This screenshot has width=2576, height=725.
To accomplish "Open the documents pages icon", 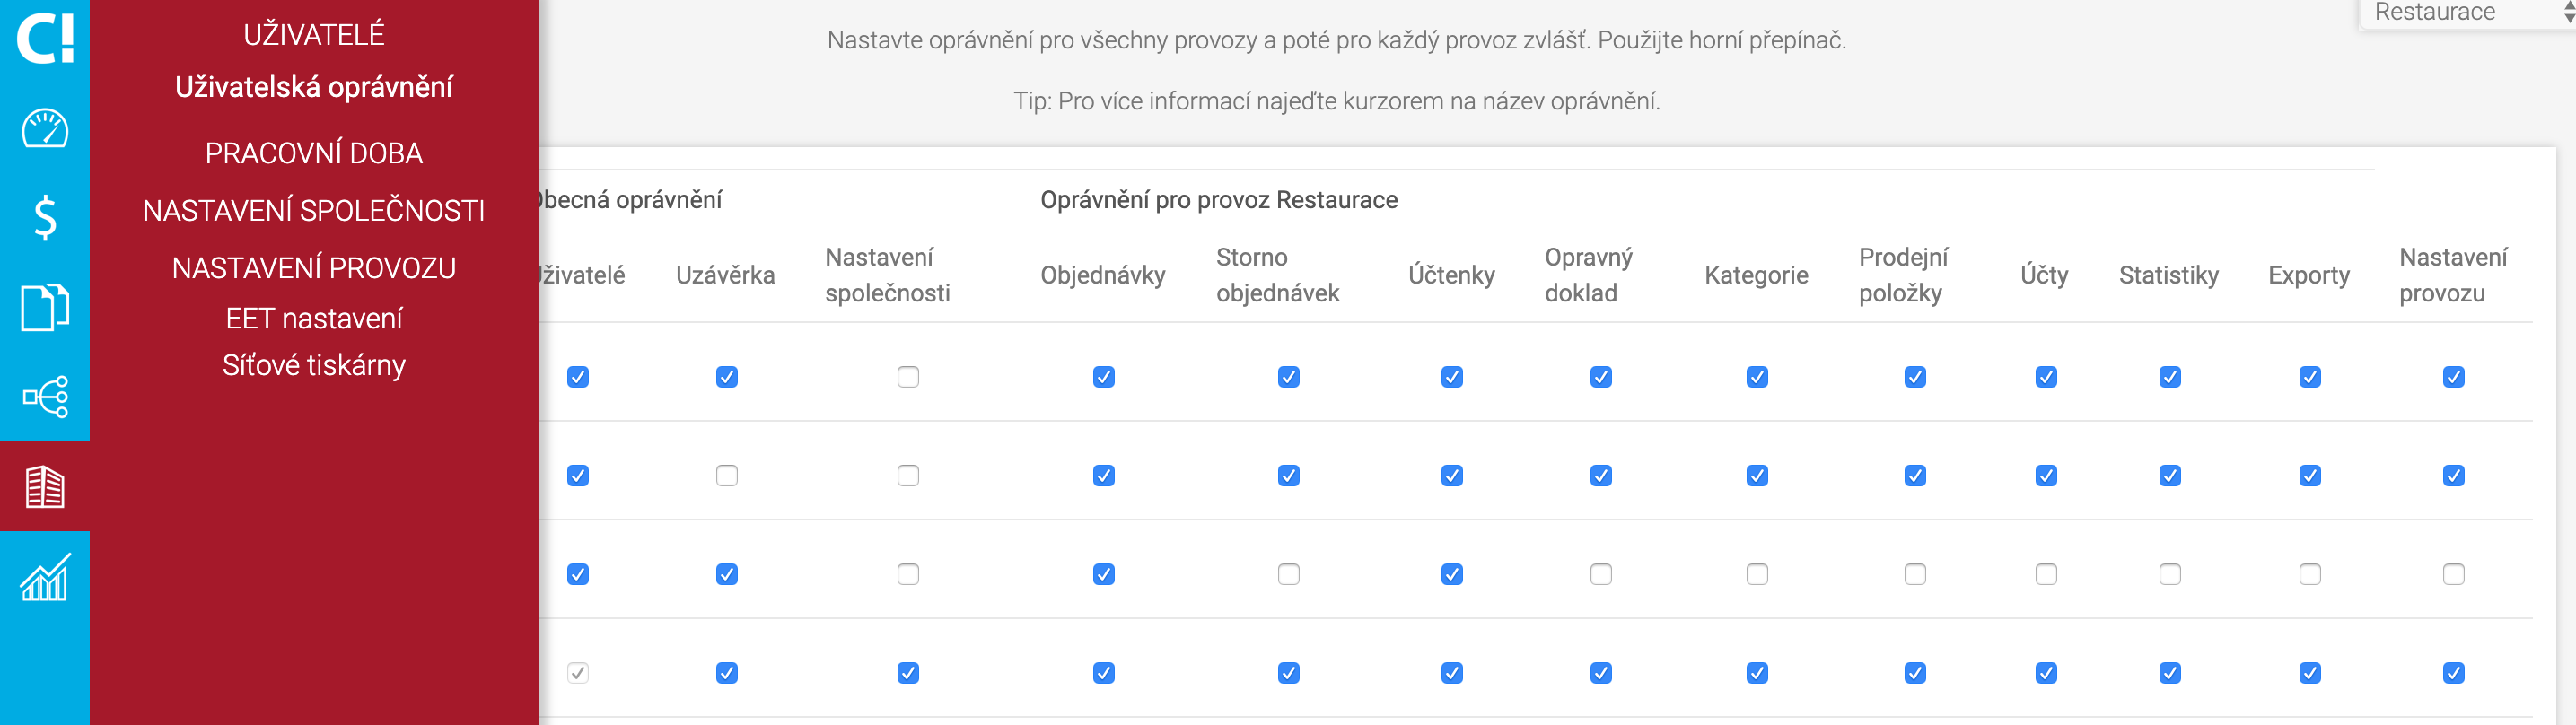I will pyautogui.click(x=45, y=307).
